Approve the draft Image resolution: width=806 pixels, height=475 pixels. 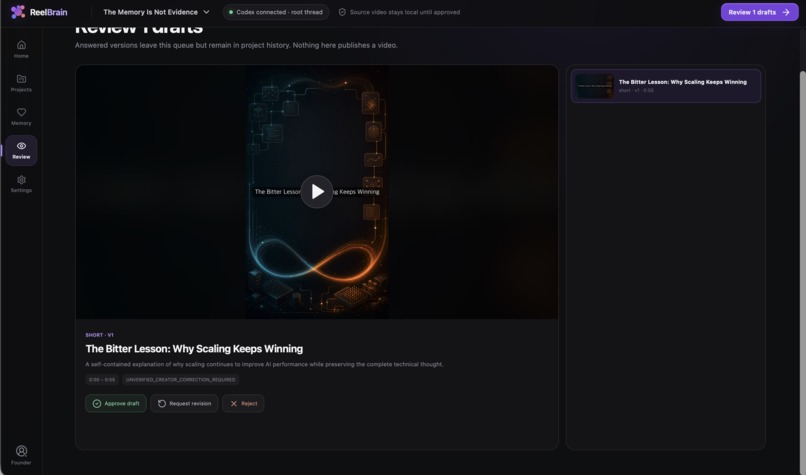(x=116, y=404)
